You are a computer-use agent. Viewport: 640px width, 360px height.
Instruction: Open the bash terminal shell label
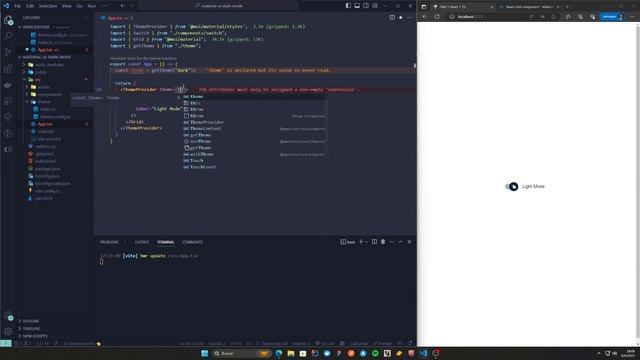[x=348, y=242]
